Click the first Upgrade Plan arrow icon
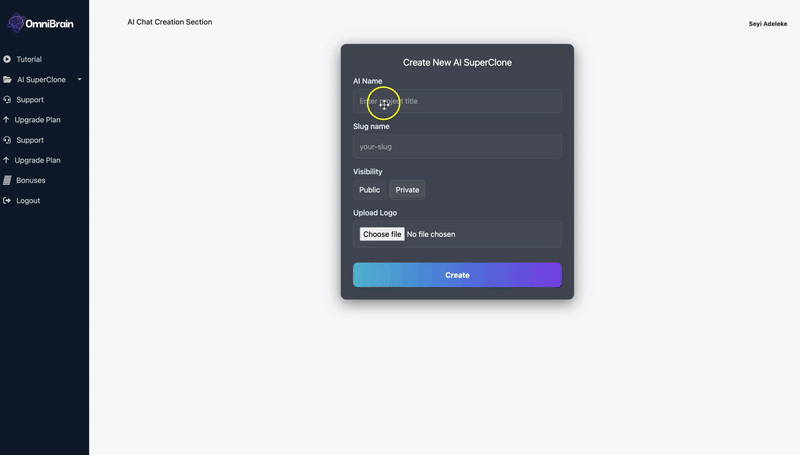The width and height of the screenshot is (800, 455). (6, 120)
